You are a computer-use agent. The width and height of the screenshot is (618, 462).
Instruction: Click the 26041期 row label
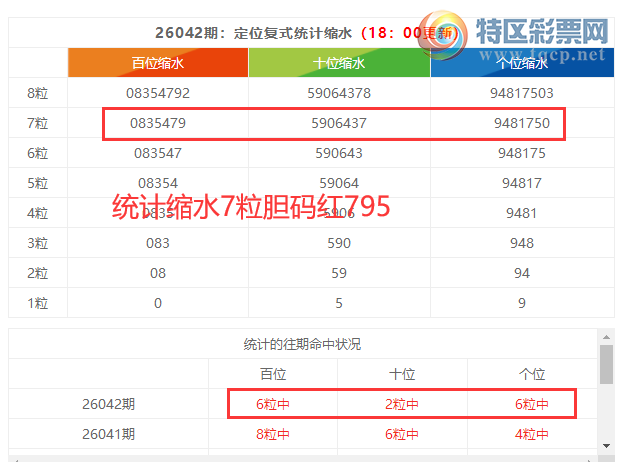coord(108,434)
